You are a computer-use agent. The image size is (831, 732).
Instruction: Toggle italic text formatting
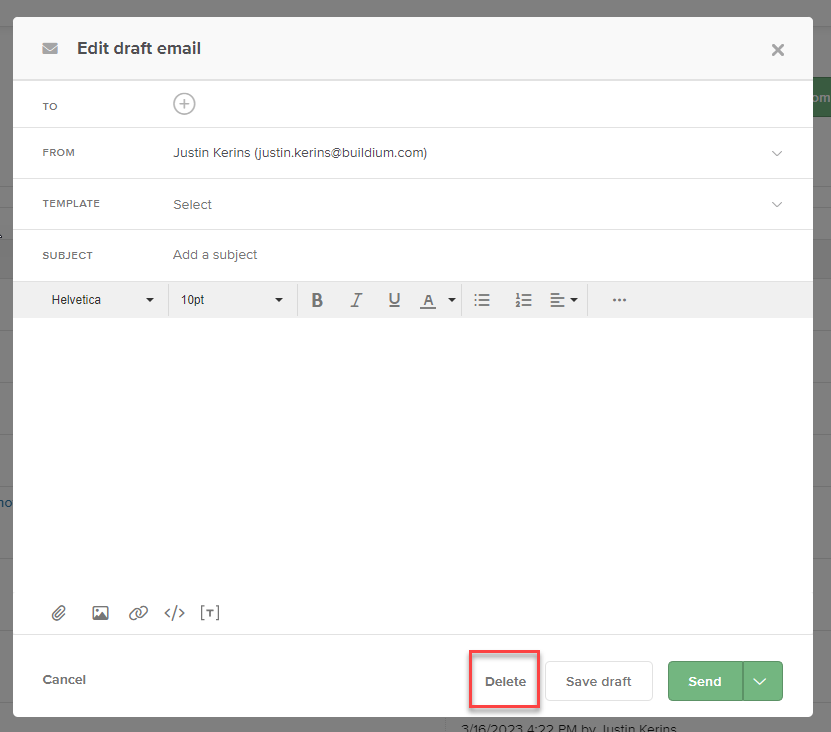(355, 300)
